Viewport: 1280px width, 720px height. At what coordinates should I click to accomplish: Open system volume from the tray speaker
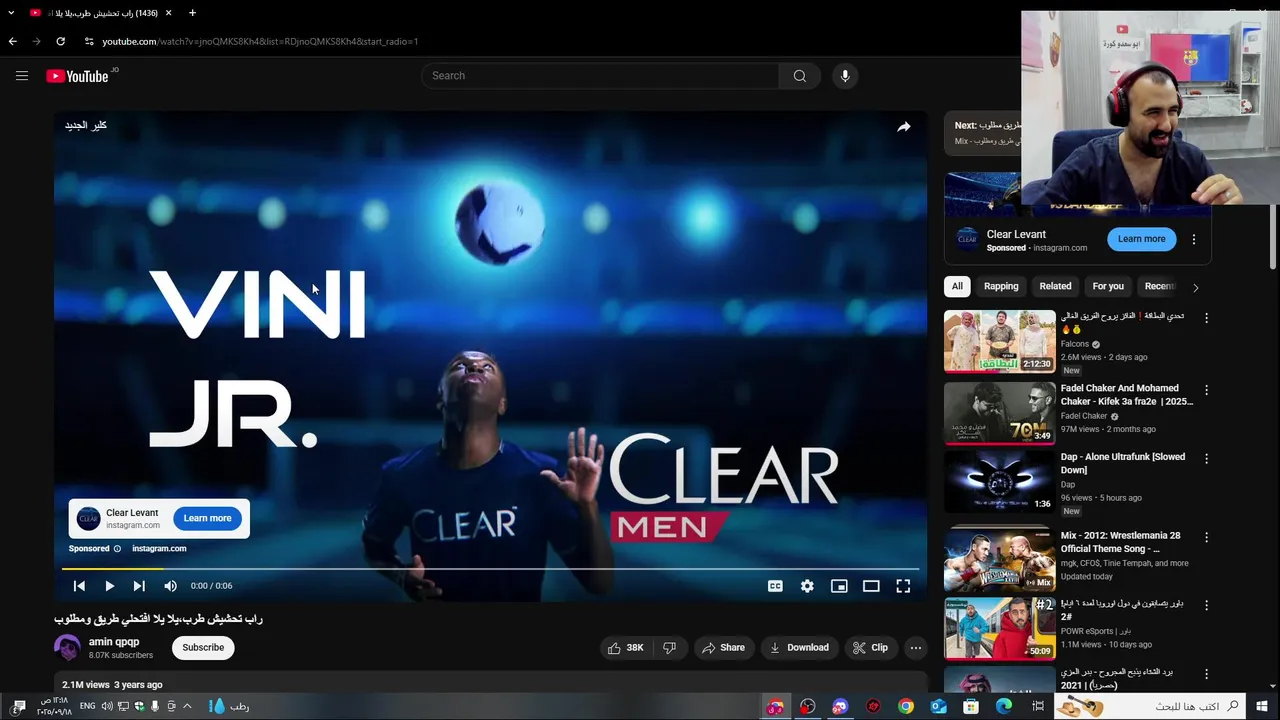(x=106, y=706)
